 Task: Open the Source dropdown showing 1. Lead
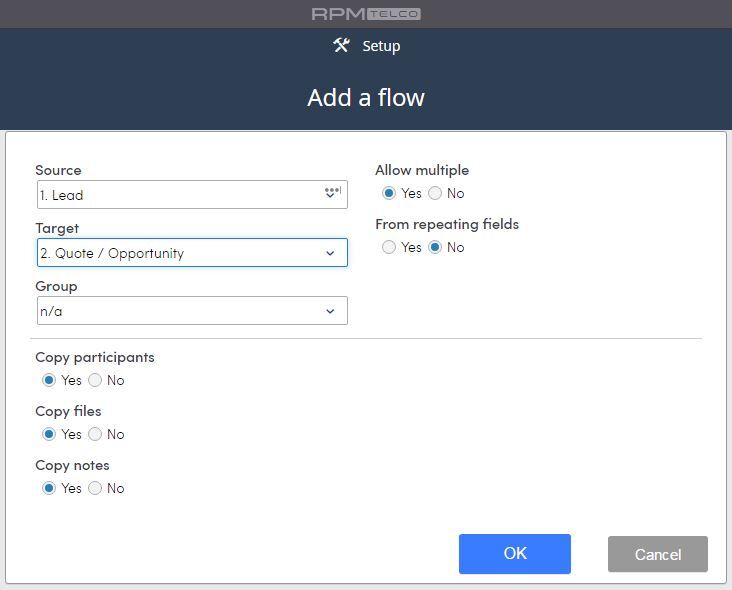click(192, 195)
